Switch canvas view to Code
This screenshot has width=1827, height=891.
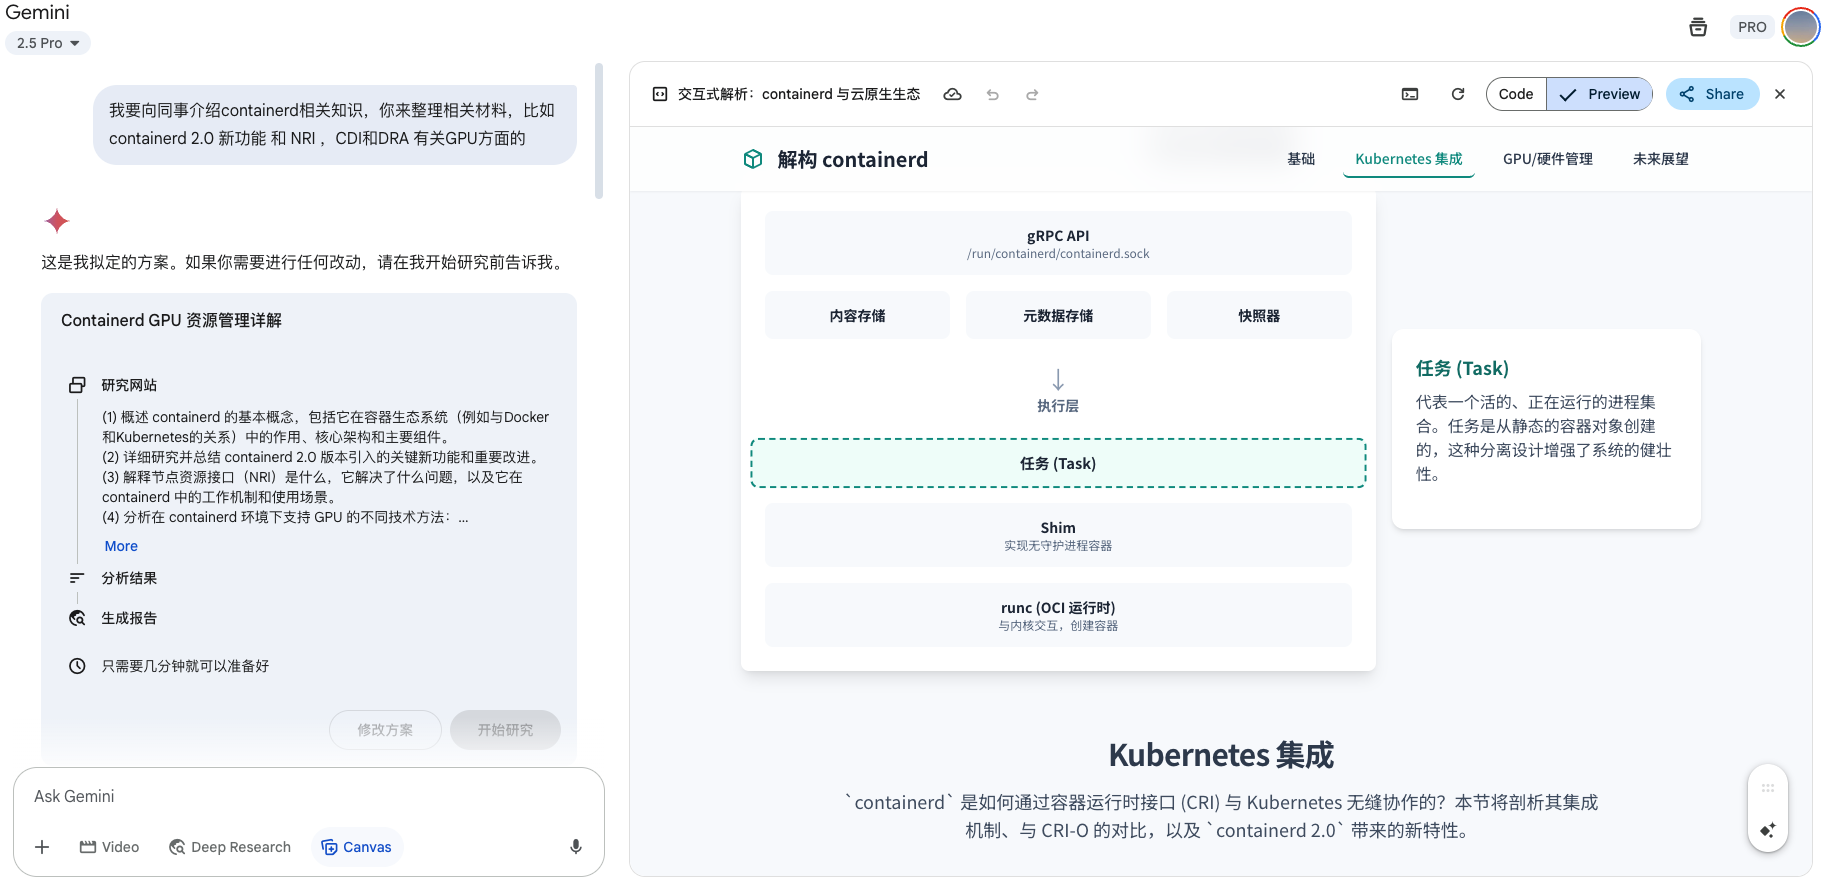click(1516, 94)
